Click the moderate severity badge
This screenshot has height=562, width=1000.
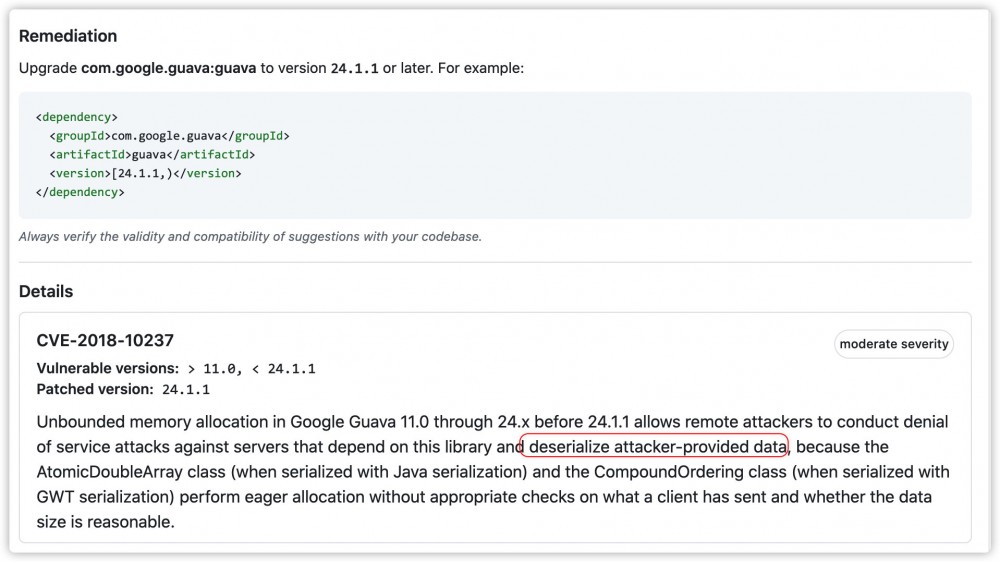click(x=893, y=344)
